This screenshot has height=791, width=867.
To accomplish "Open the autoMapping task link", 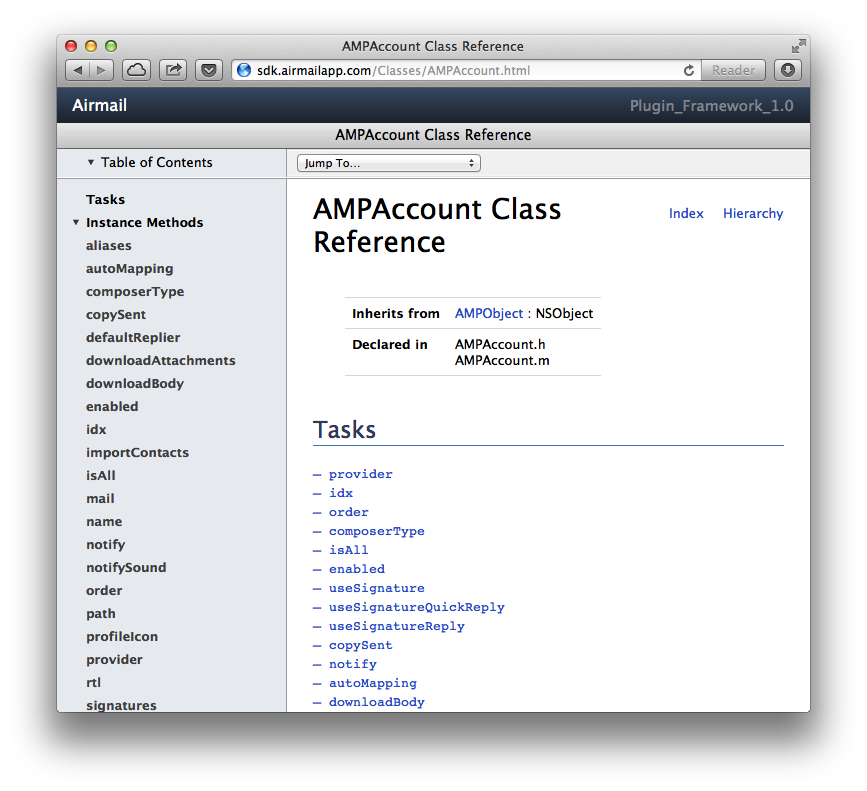I will click(373, 683).
